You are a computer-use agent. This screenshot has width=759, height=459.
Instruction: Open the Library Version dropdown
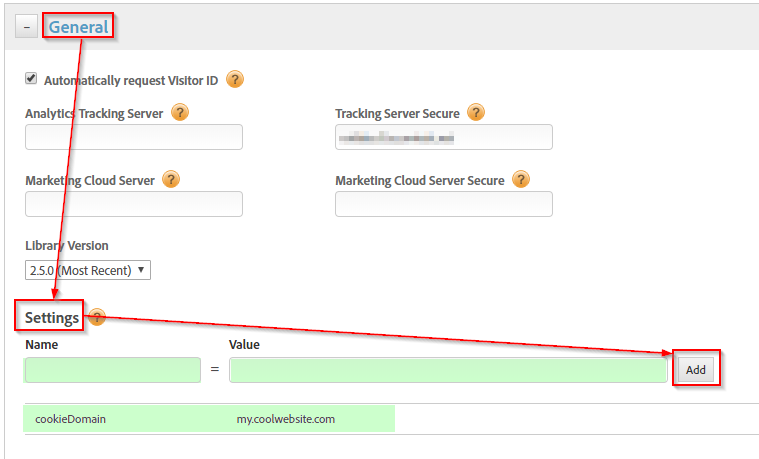click(x=88, y=269)
